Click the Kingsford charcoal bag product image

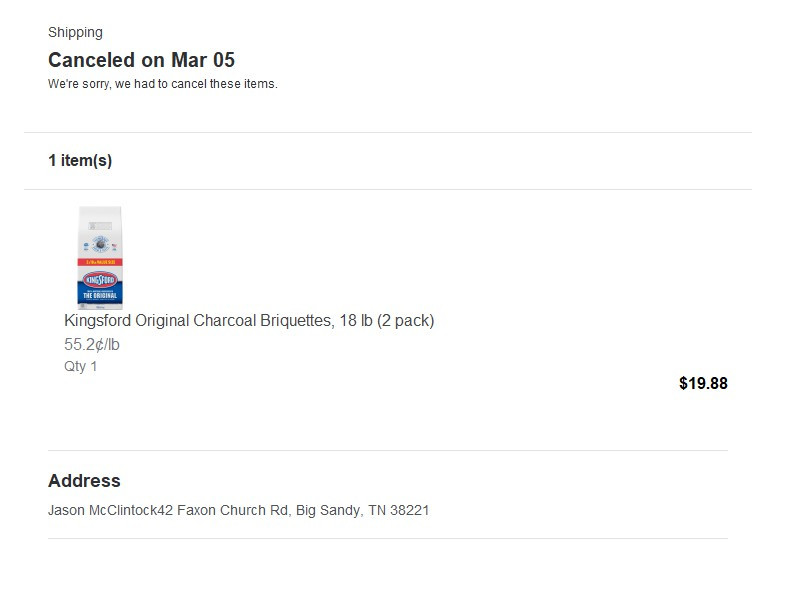[x=100, y=257]
